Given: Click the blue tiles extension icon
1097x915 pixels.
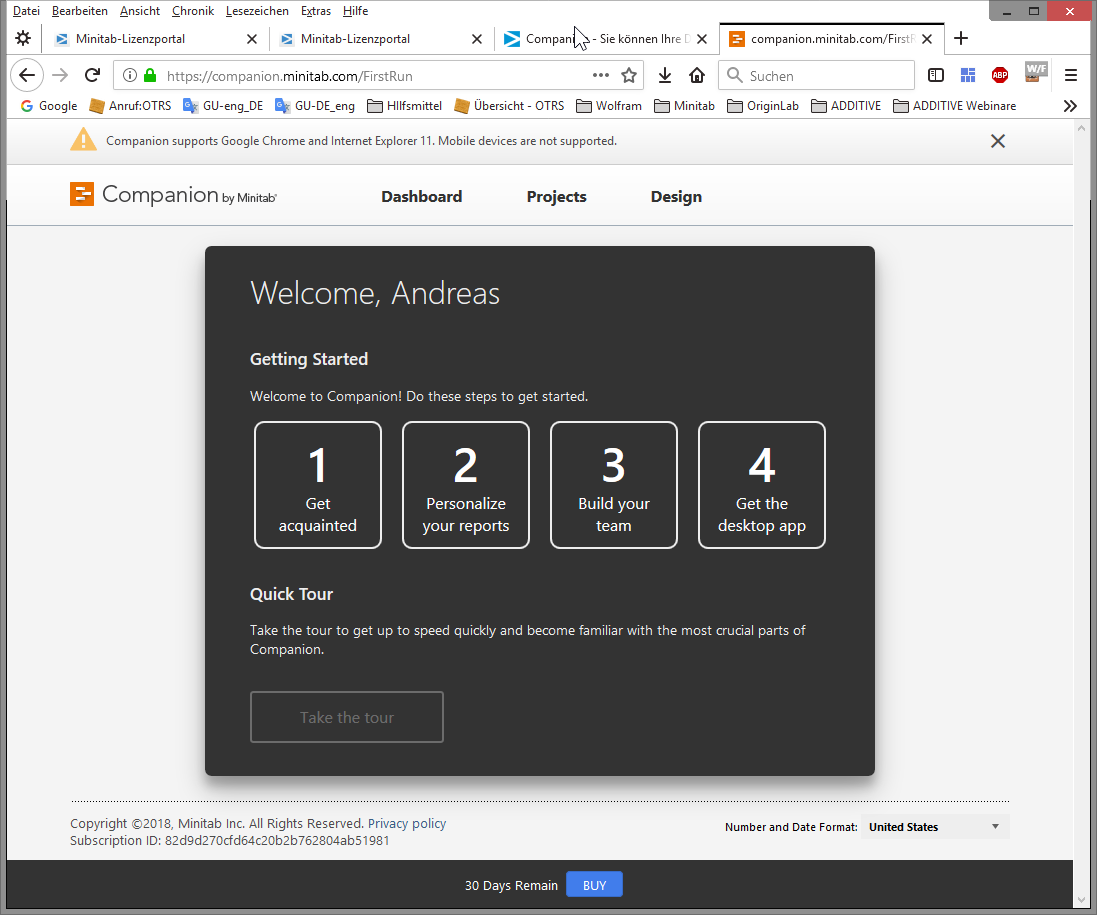Looking at the screenshot, I should pyautogui.click(x=968, y=76).
